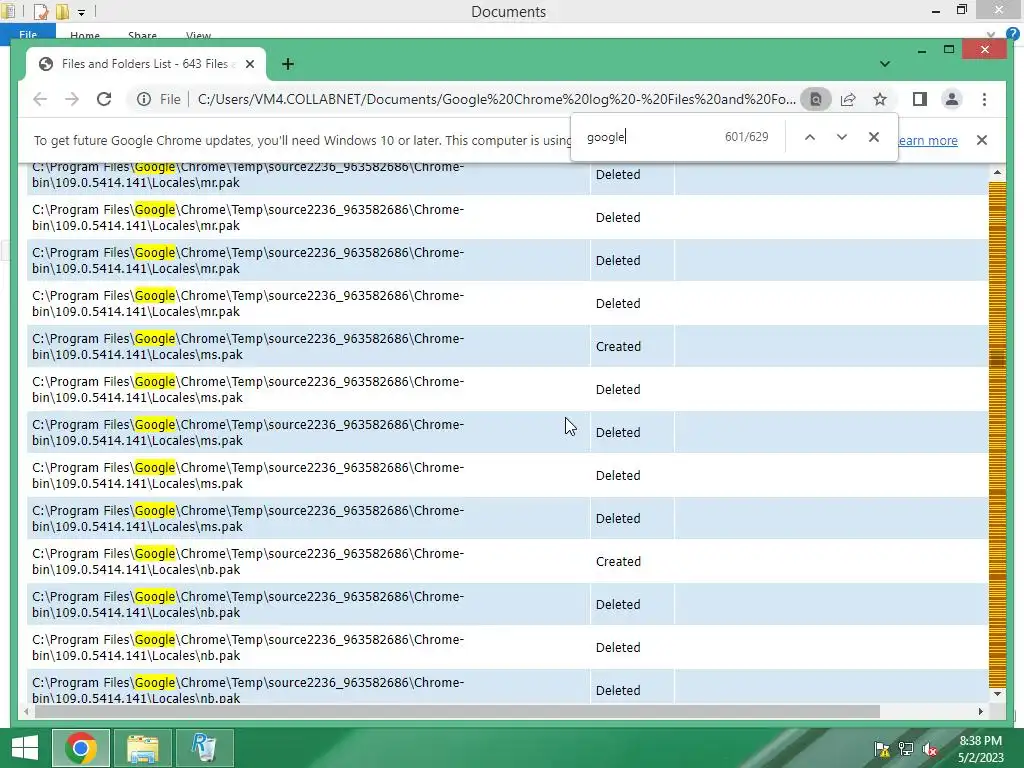Click horizontal scrollbar left arrow
This screenshot has width=1024, height=768.
coord(26,711)
